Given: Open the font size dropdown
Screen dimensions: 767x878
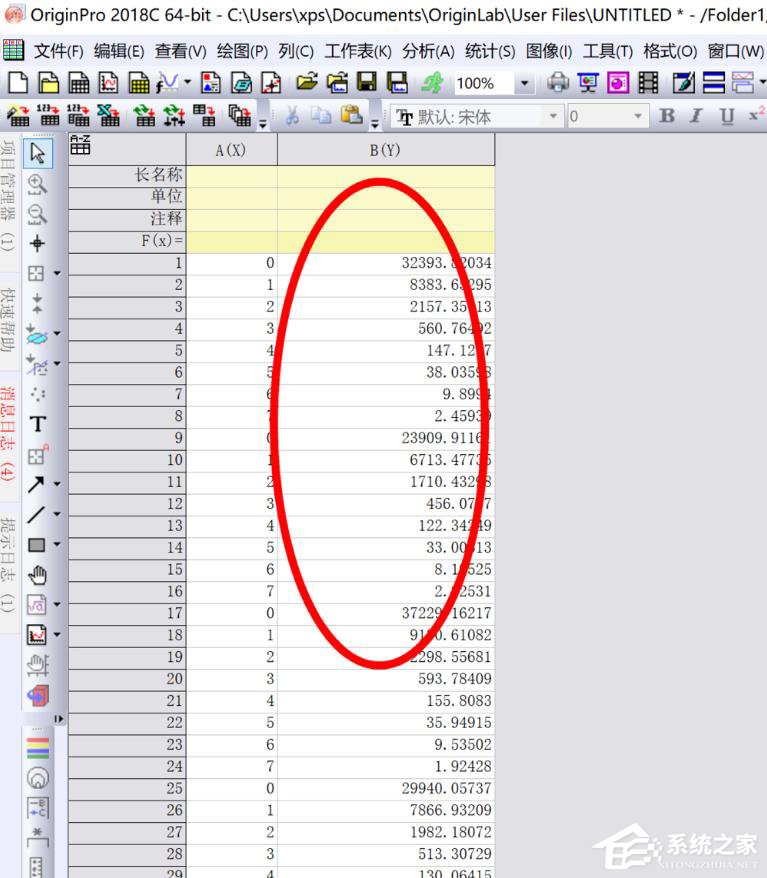Looking at the screenshot, I should [x=638, y=116].
